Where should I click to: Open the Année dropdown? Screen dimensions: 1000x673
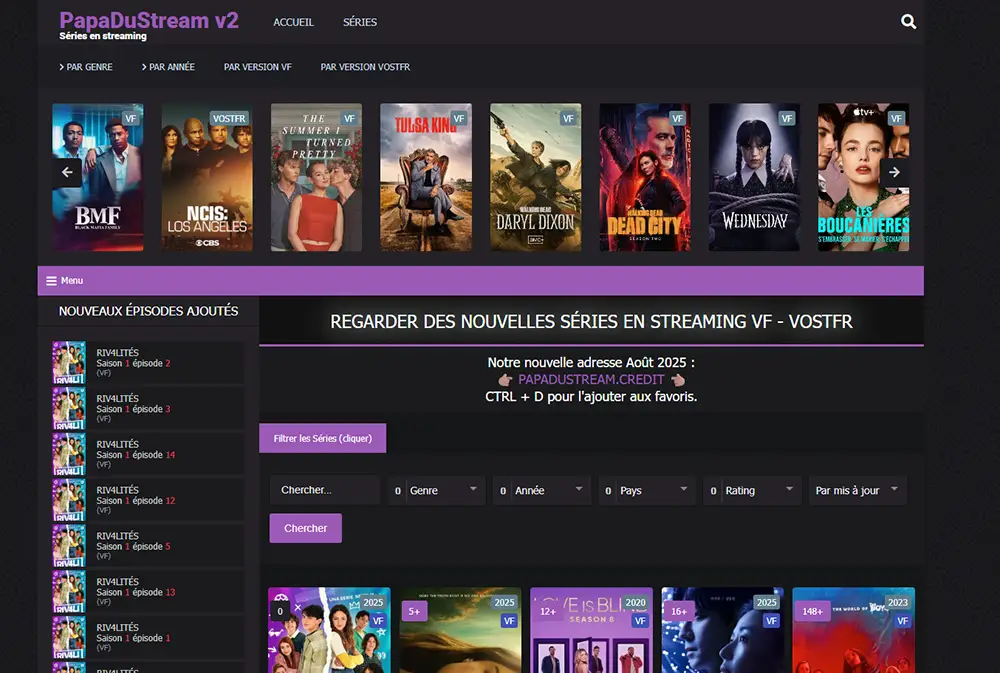coord(541,490)
